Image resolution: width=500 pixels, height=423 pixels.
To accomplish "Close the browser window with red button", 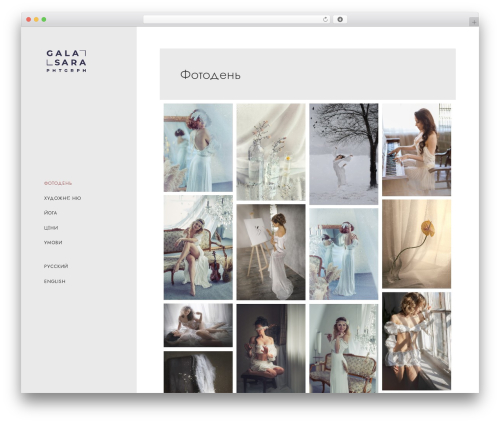I will point(29,20).
